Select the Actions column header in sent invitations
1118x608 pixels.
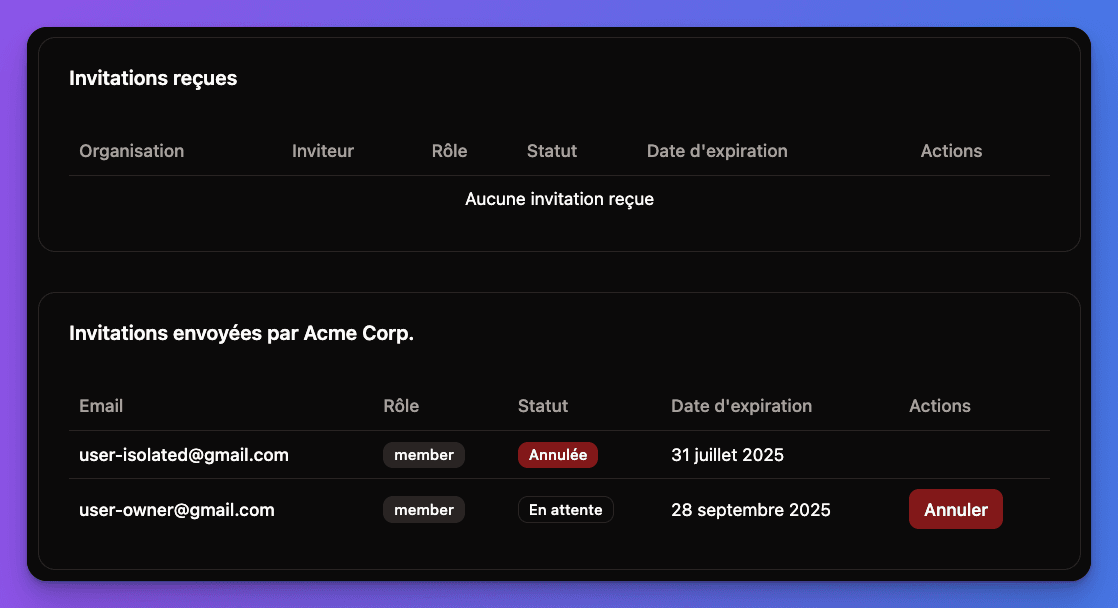tap(940, 406)
